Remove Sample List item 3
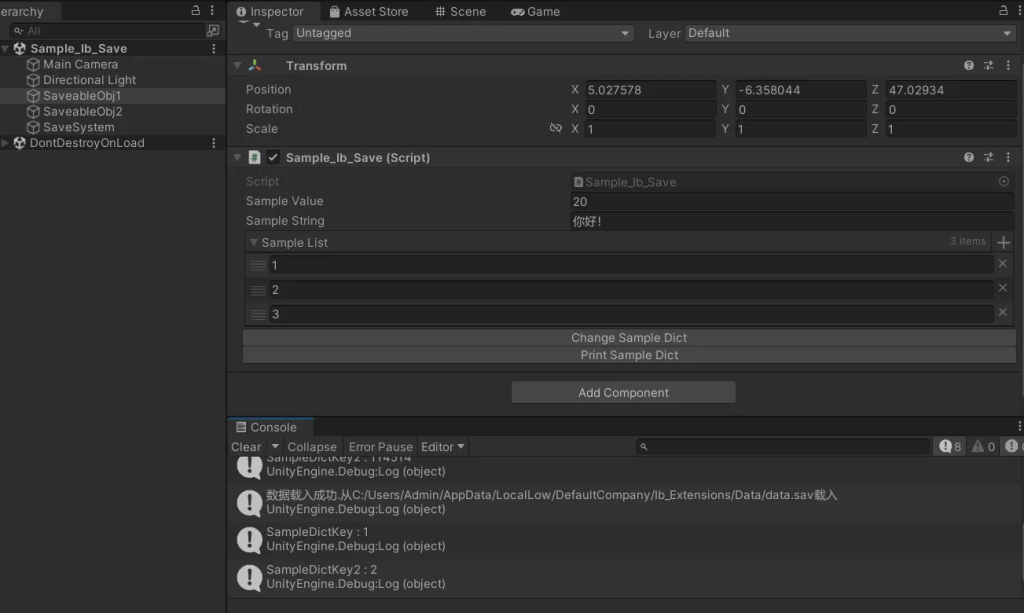 click(1002, 313)
